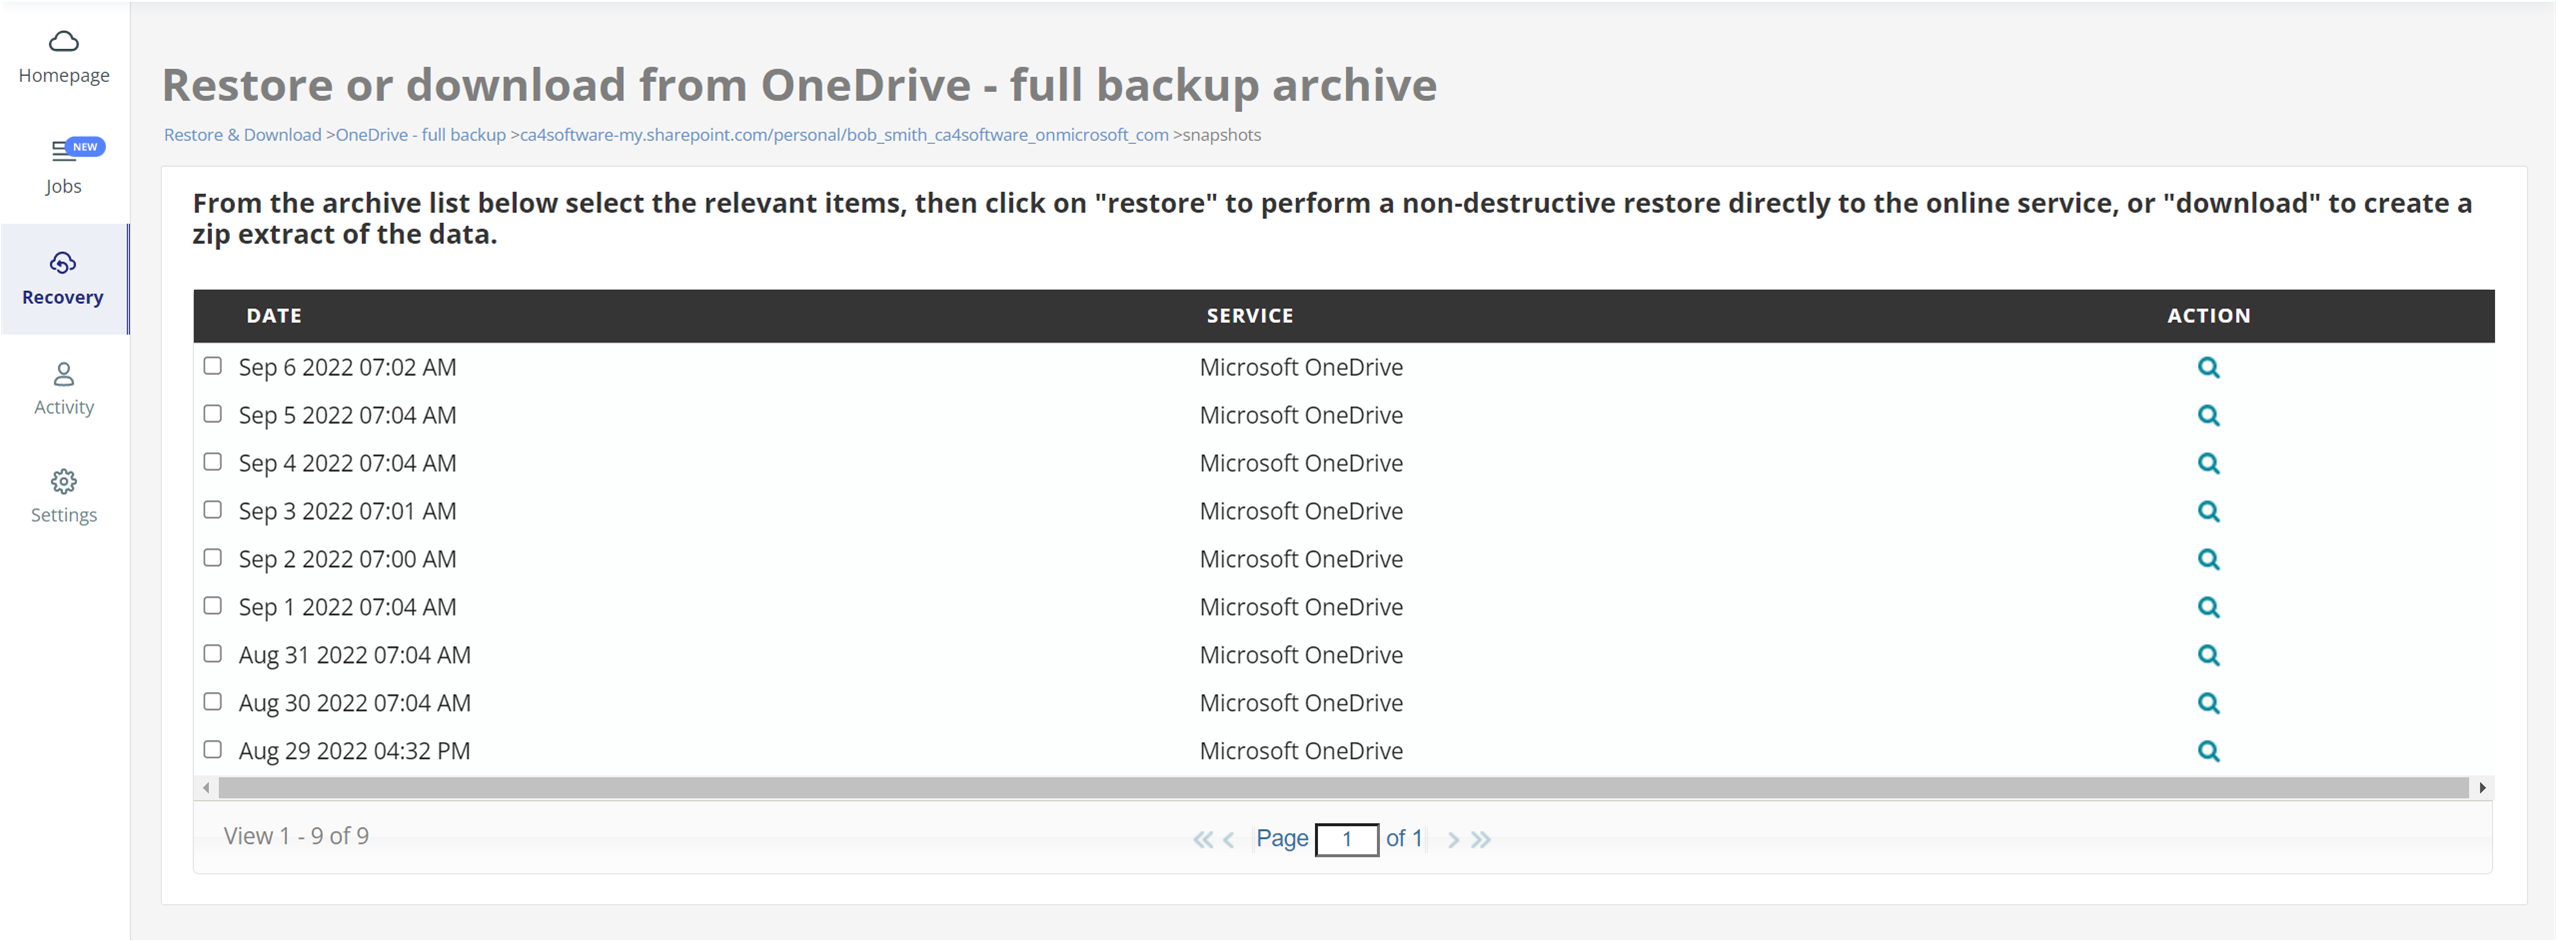Click the page number input field
The image size is (2557, 941).
pos(1347,840)
